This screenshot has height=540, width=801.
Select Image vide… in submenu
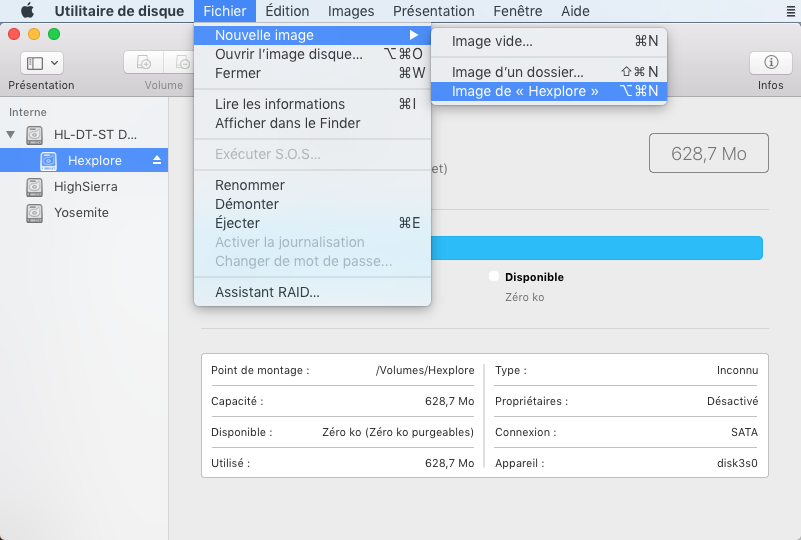click(549, 41)
